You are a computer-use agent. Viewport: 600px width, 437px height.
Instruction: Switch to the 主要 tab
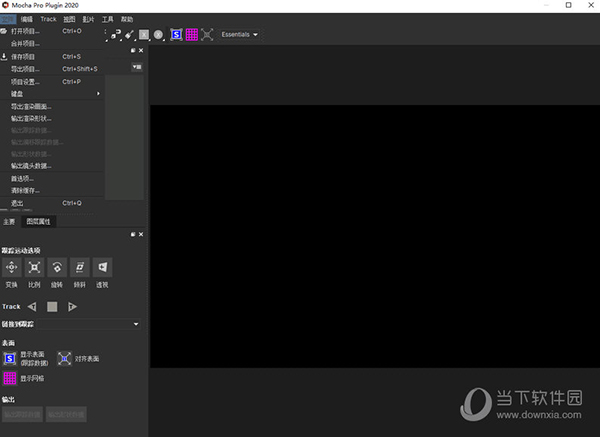coord(9,222)
